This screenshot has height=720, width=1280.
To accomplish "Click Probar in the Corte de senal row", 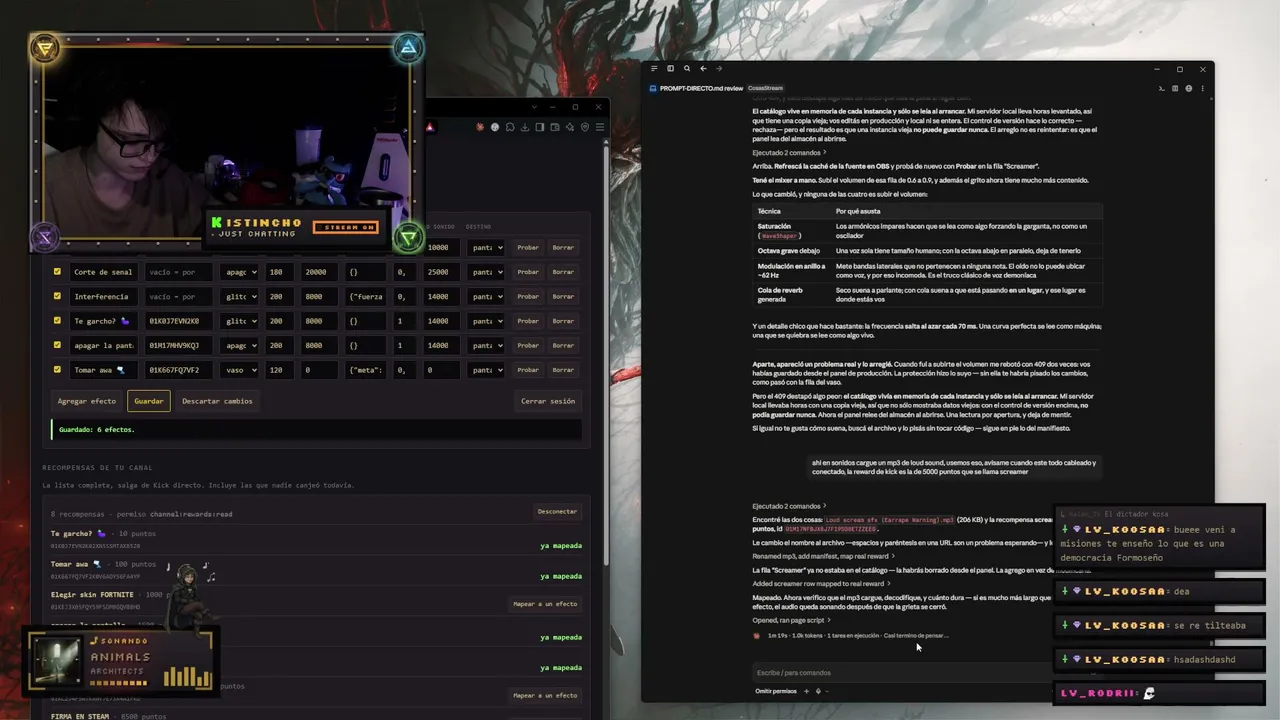I will click(528, 272).
